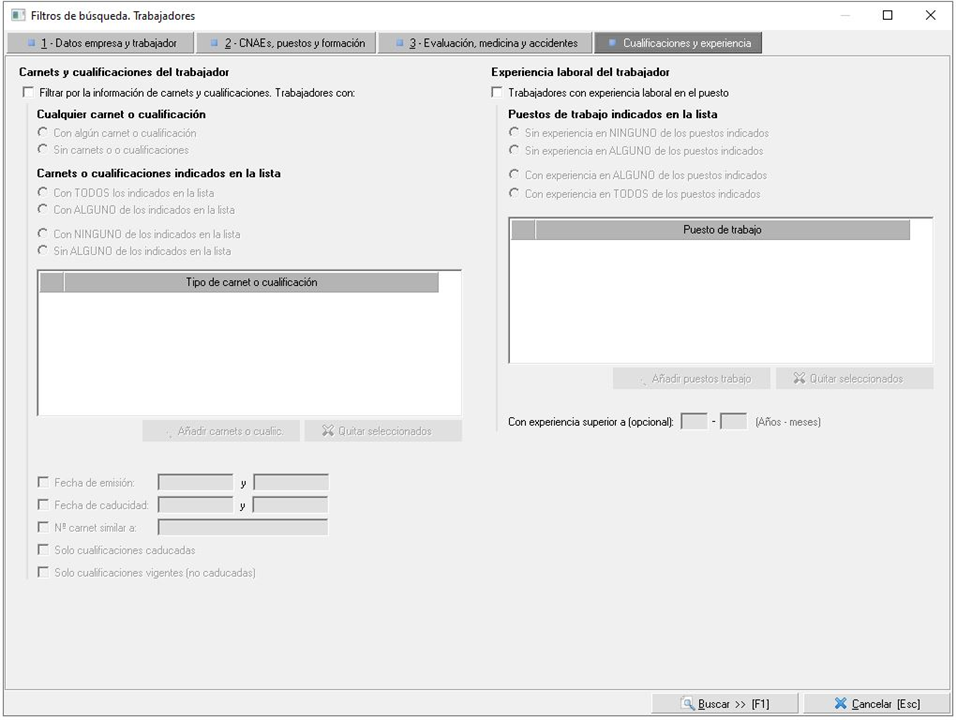Viewport: 956px width, 720px height.
Task: Tick the Fecha de emisión checkbox
Action: [x=43, y=482]
